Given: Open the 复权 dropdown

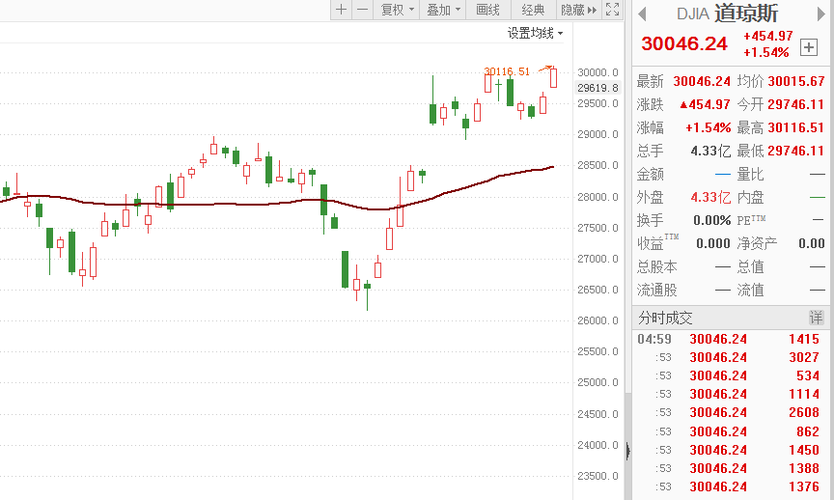Looking at the screenshot, I should [397, 10].
